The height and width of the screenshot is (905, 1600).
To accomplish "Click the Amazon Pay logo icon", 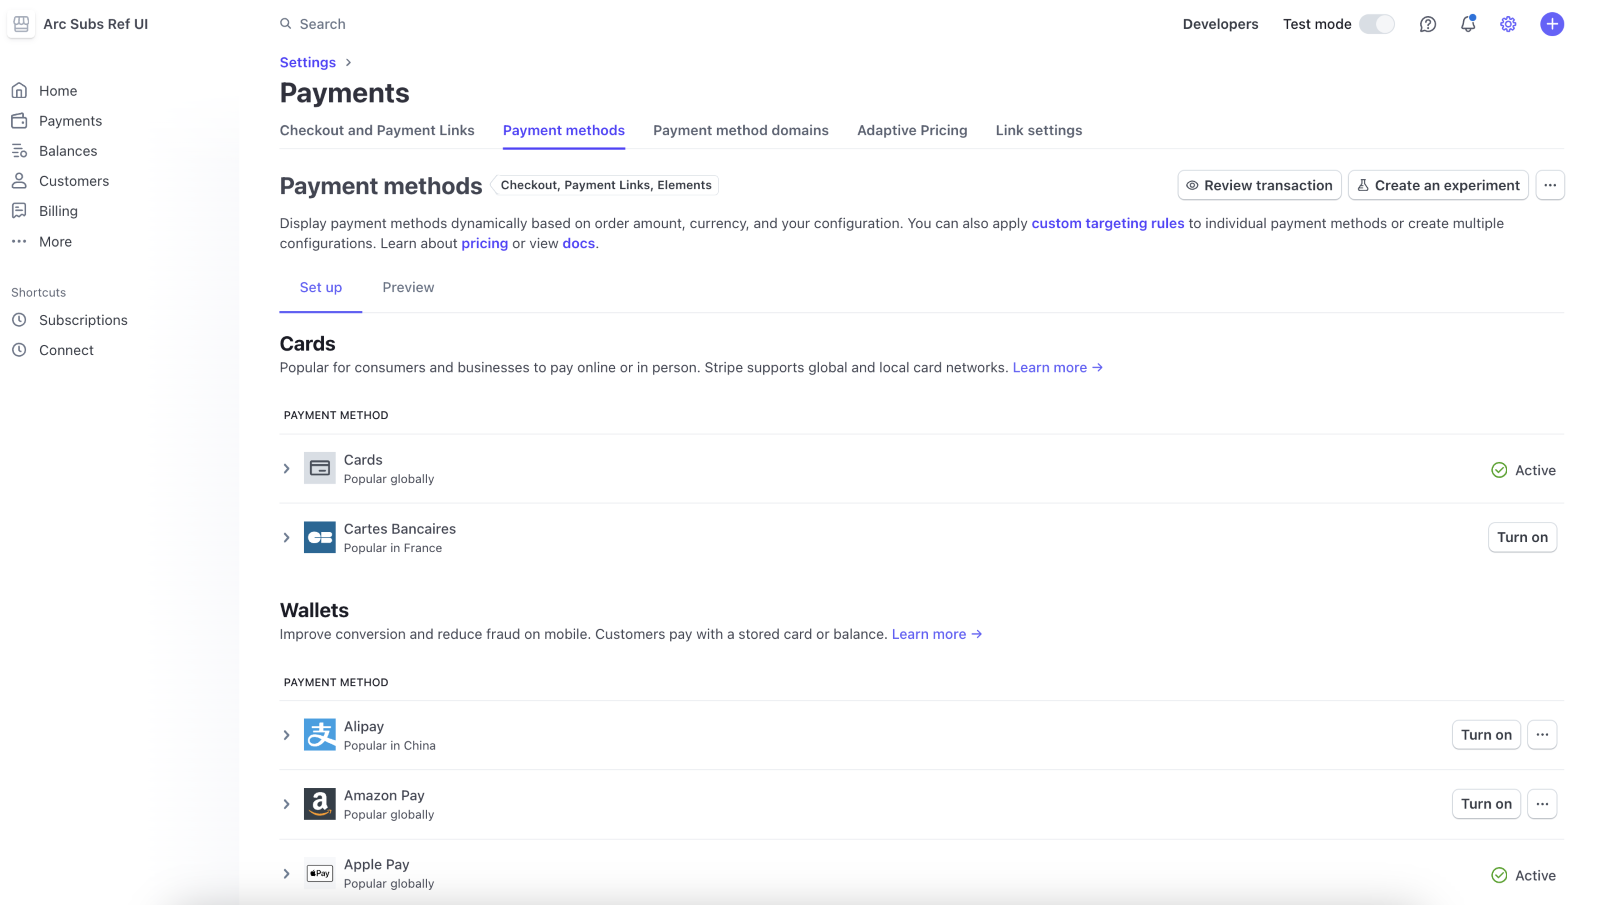I will (x=320, y=804).
